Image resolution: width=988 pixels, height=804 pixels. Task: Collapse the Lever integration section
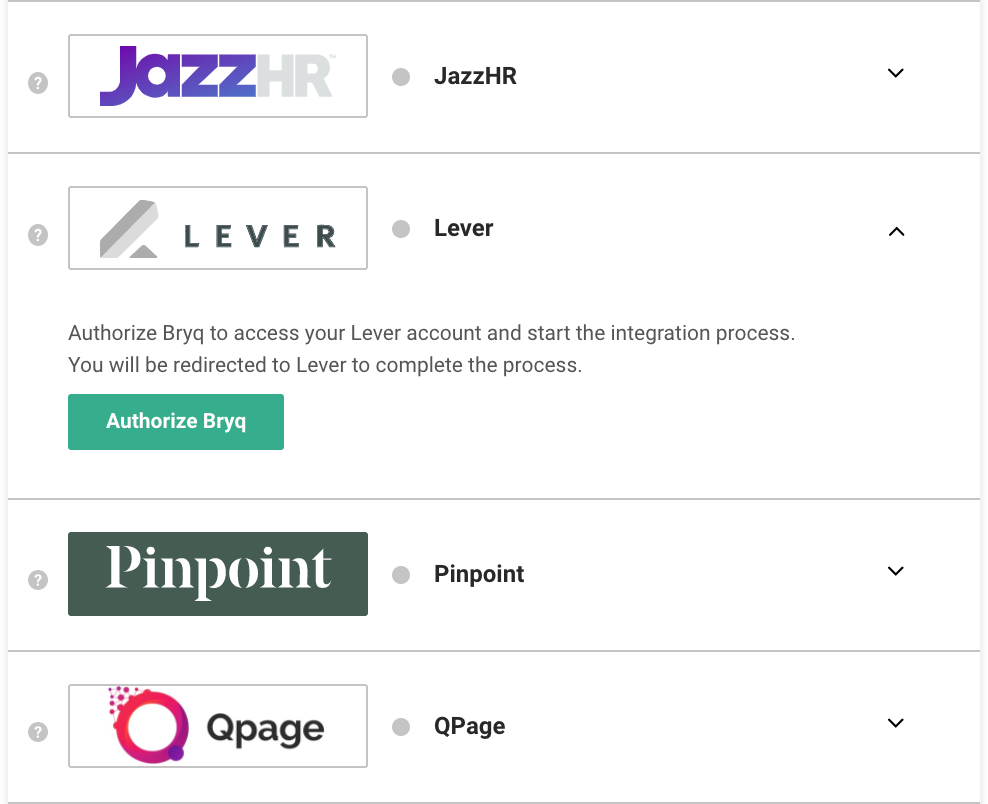(x=896, y=231)
